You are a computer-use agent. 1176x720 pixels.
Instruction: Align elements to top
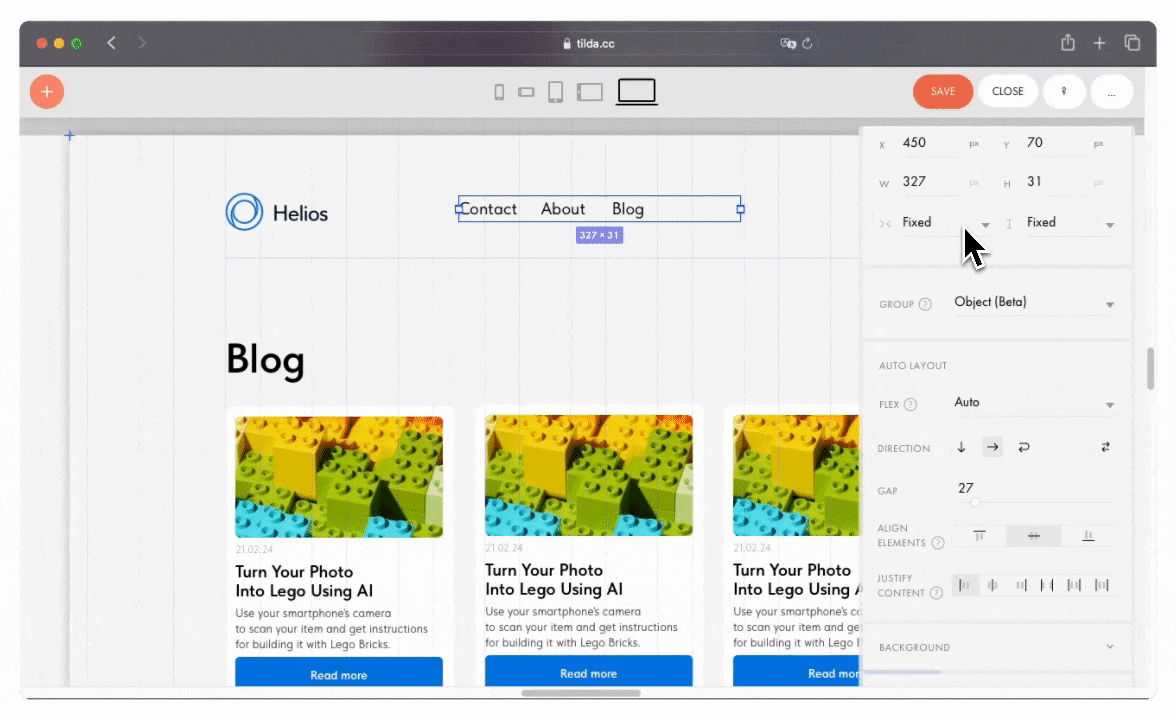[x=979, y=536]
